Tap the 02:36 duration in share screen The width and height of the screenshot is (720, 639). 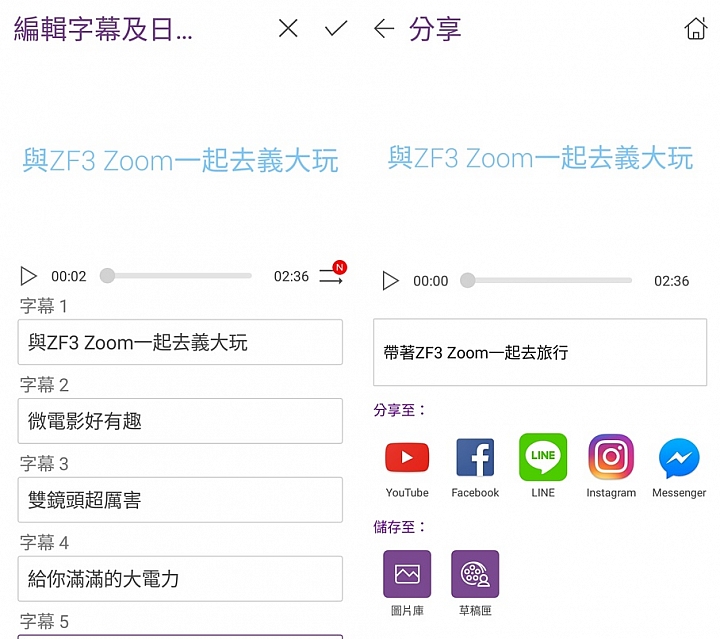click(671, 281)
